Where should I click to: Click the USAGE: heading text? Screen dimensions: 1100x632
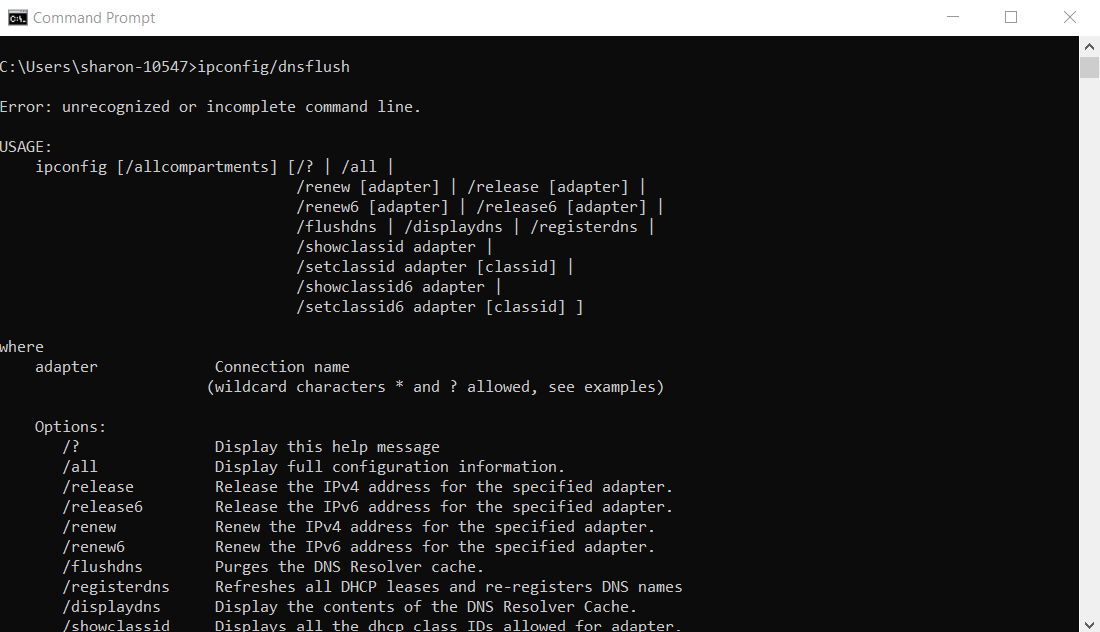26,147
